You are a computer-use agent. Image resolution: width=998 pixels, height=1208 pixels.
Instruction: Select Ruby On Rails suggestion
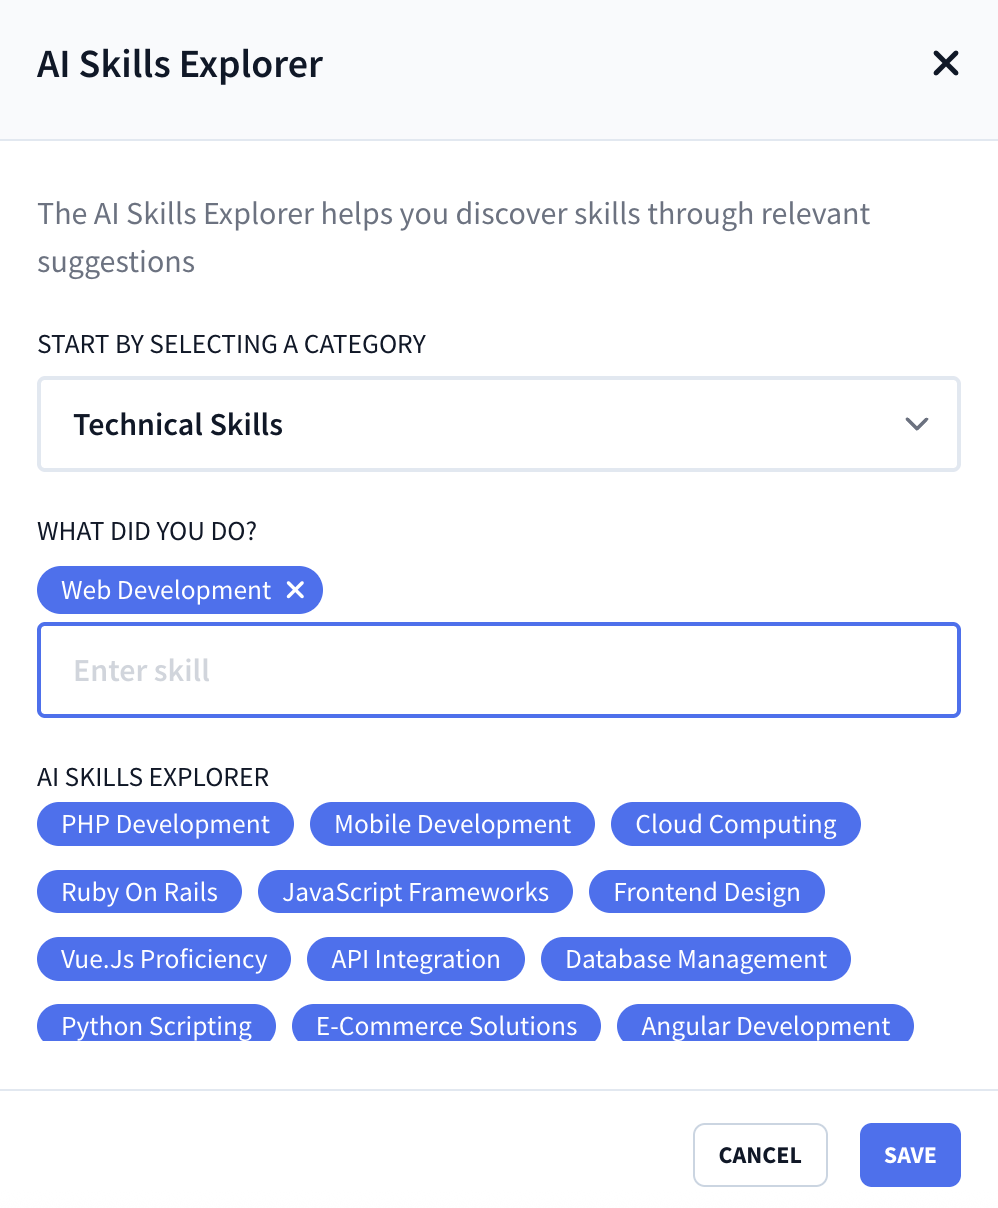click(x=139, y=891)
